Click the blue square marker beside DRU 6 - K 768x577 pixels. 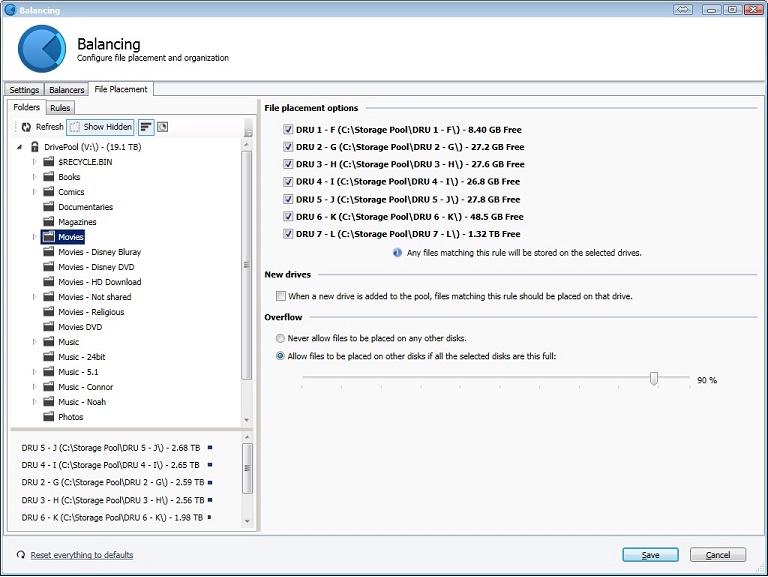coord(209,517)
